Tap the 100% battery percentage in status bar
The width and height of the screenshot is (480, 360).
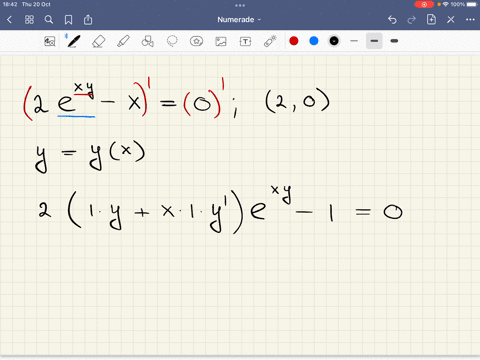point(458,4)
